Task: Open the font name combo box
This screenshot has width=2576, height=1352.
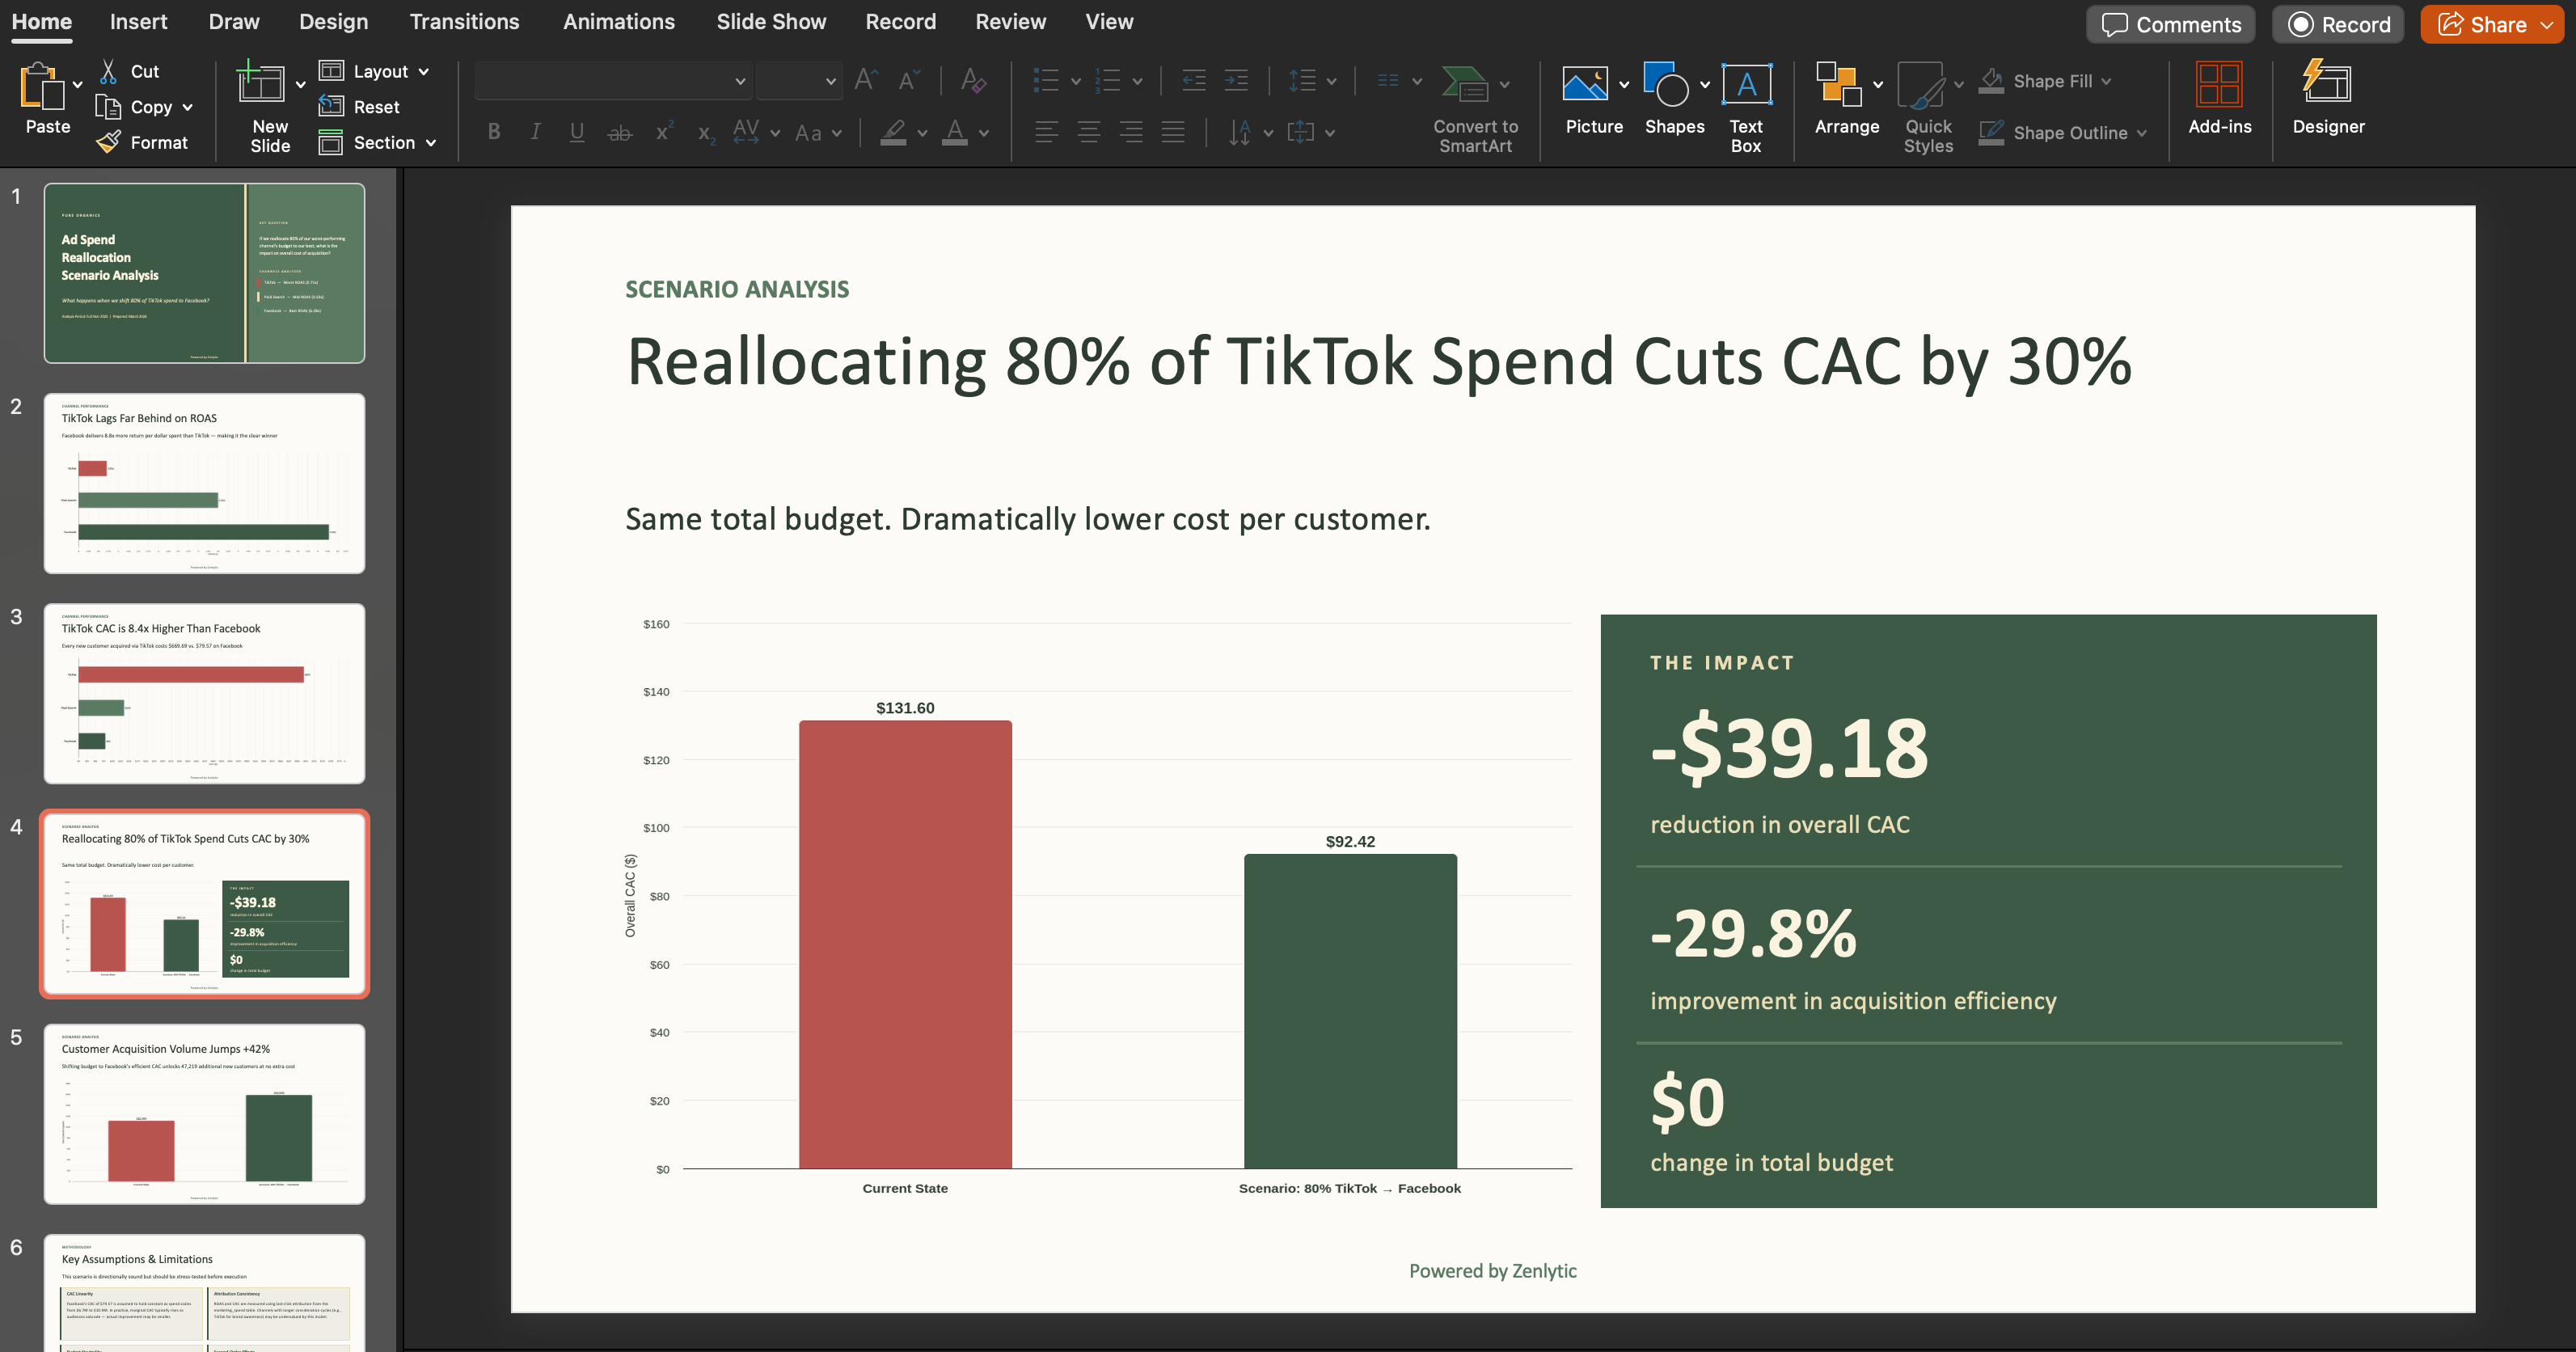Action: pyautogui.click(x=613, y=81)
